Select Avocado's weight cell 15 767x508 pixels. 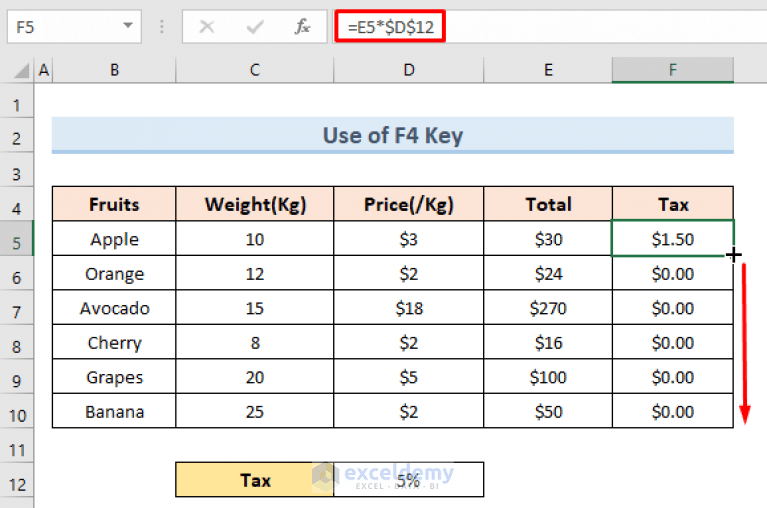(x=254, y=308)
